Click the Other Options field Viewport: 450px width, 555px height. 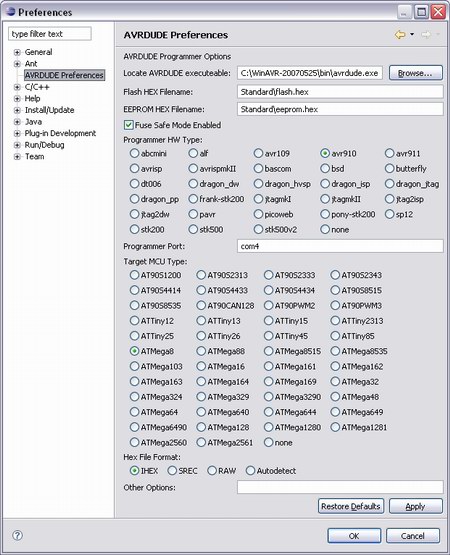[x=340, y=487]
